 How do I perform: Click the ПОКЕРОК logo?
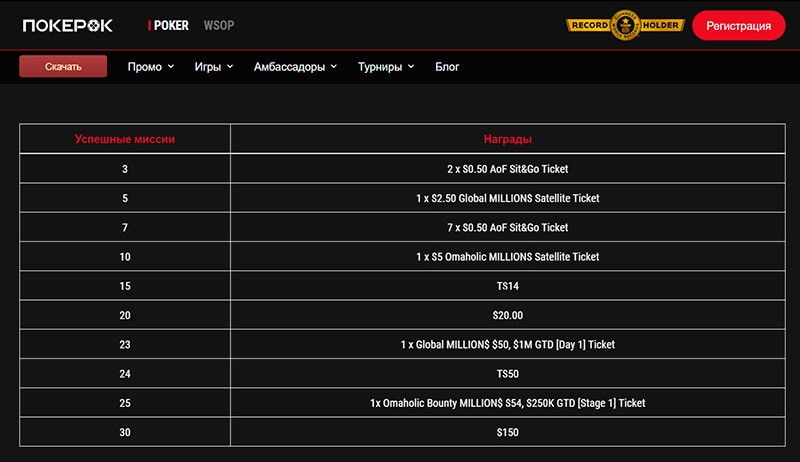pyautogui.click(x=68, y=25)
